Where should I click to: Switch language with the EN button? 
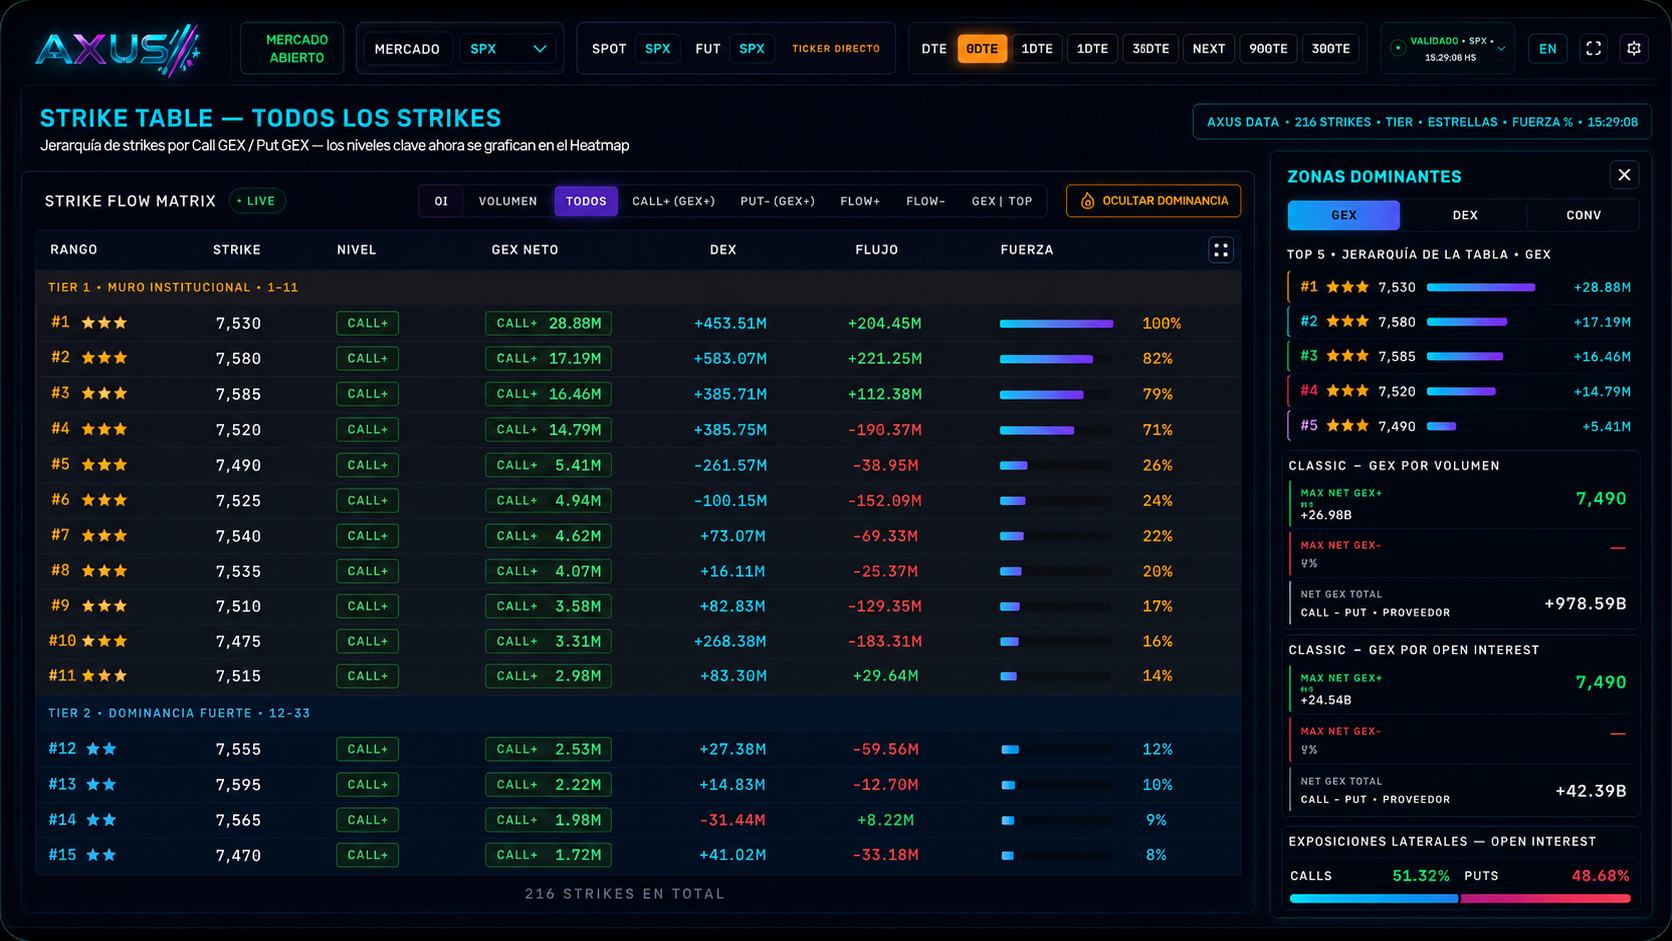[x=1547, y=48]
